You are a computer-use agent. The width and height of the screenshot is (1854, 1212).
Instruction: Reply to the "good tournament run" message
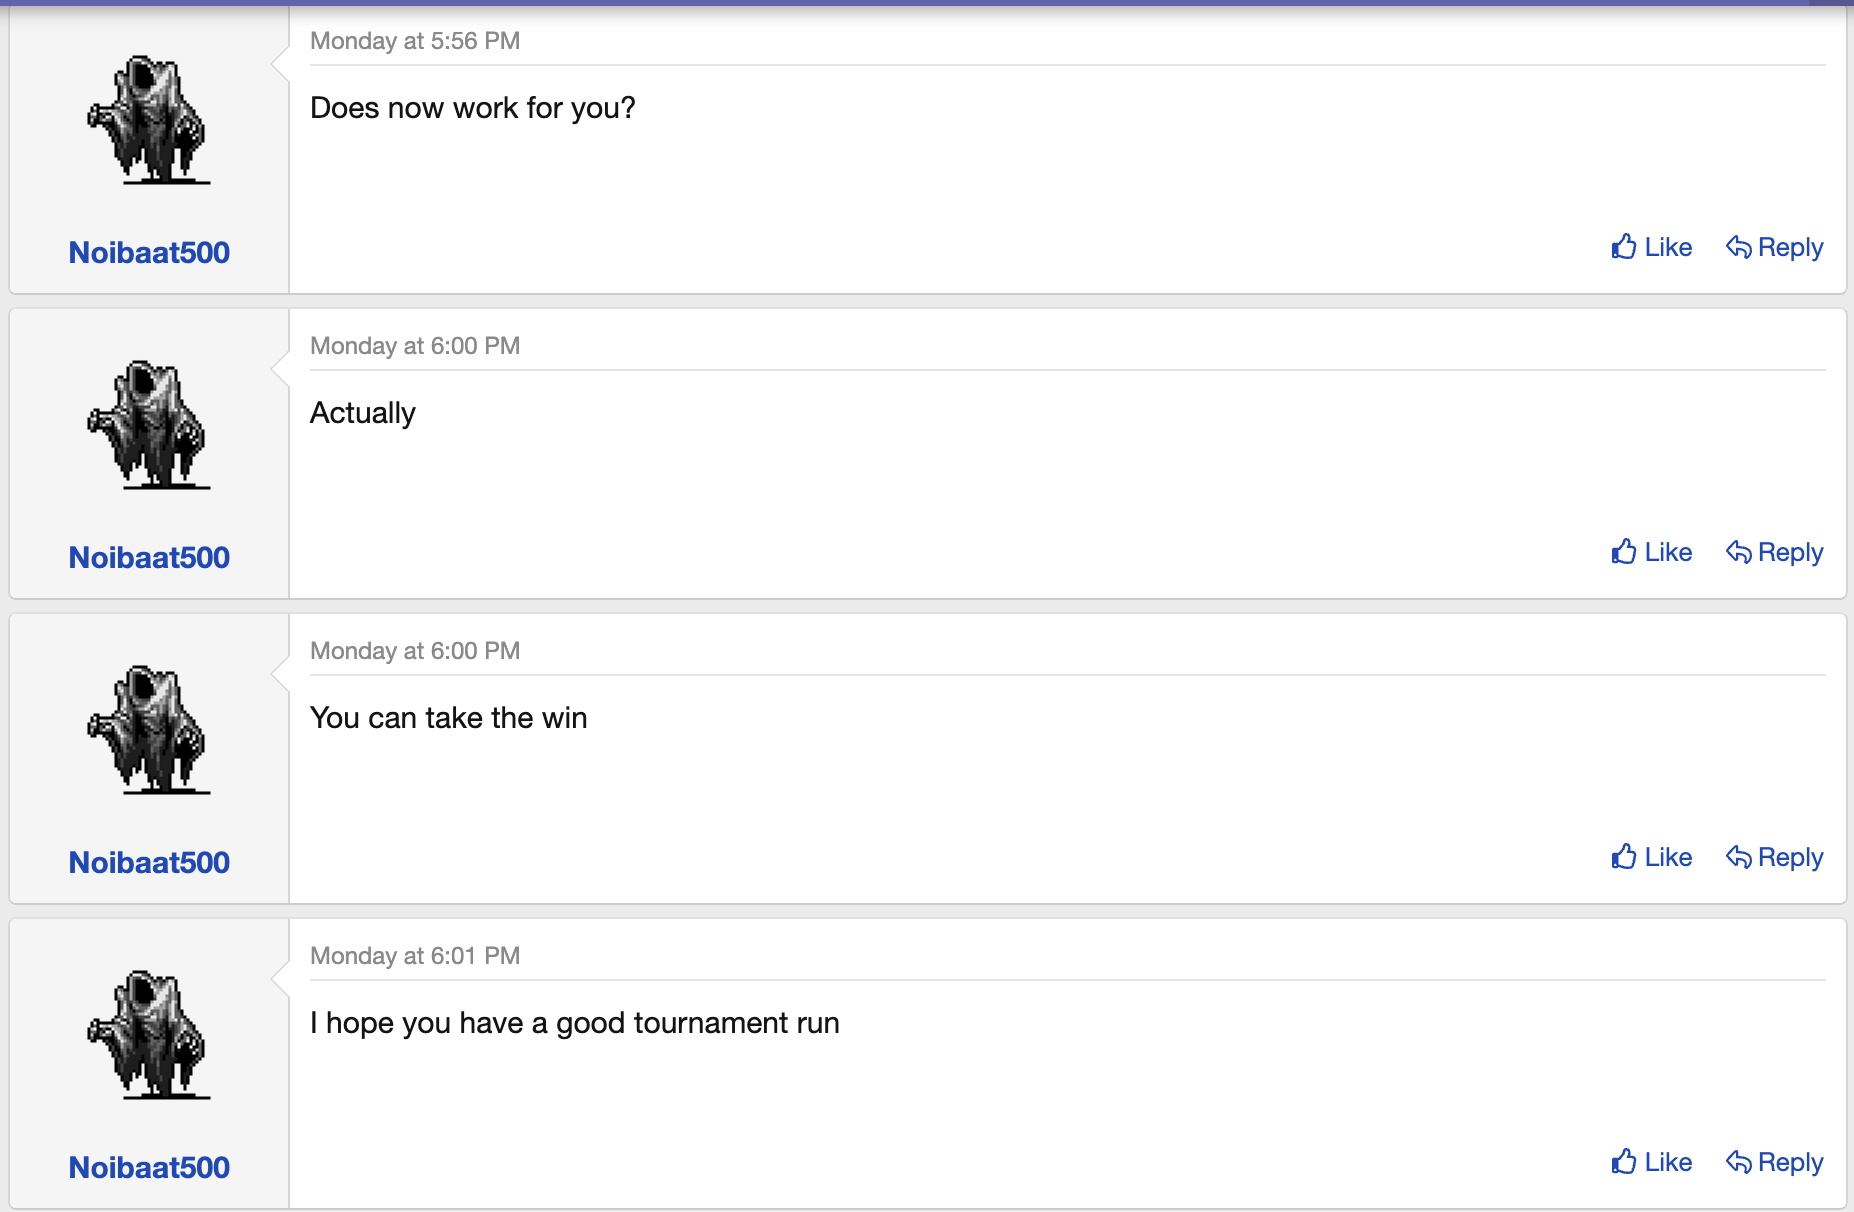pyautogui.click(x=1775, y=1162)
